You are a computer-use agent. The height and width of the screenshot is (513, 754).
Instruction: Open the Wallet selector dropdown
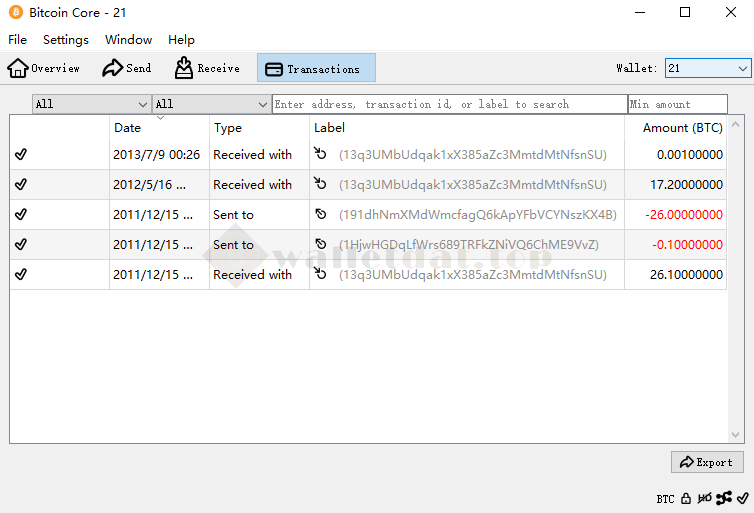point(707,68)
